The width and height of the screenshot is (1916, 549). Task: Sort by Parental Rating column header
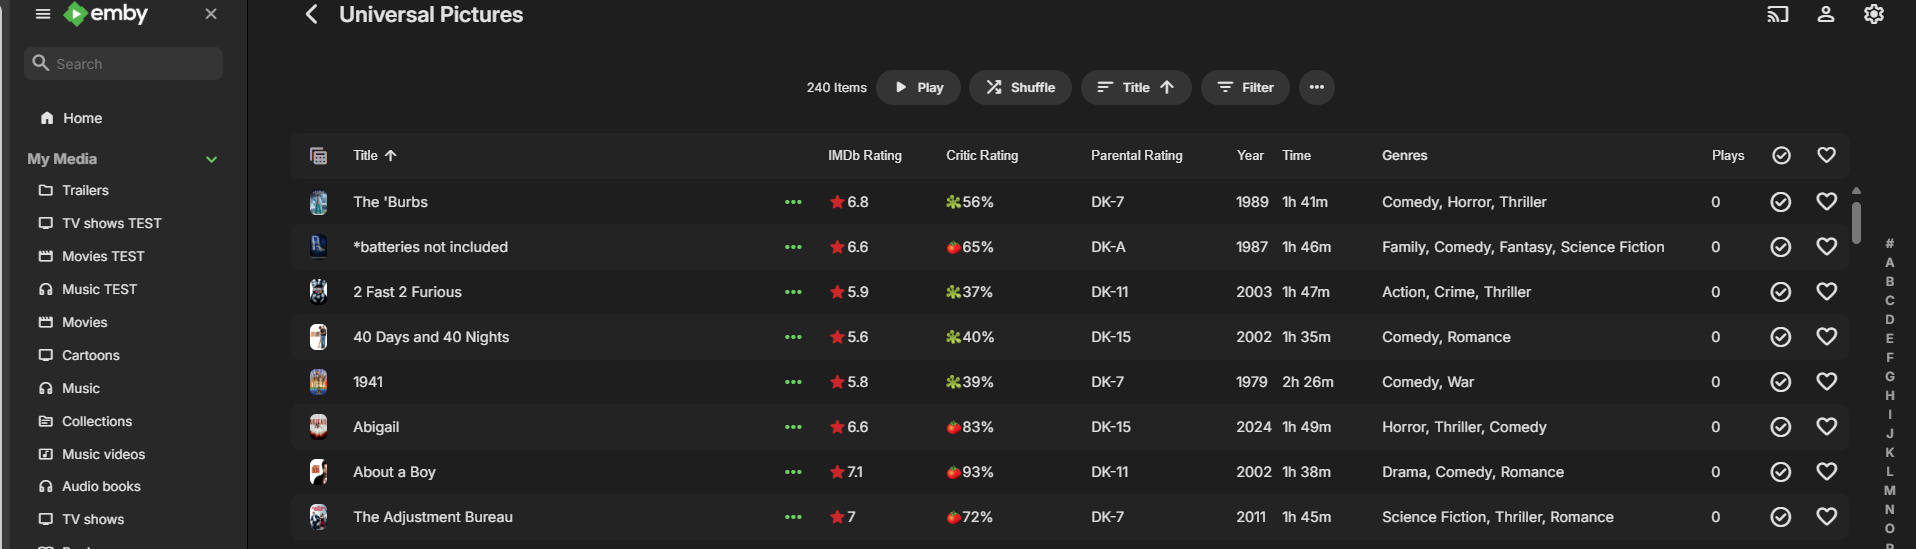click(1136, 156)
